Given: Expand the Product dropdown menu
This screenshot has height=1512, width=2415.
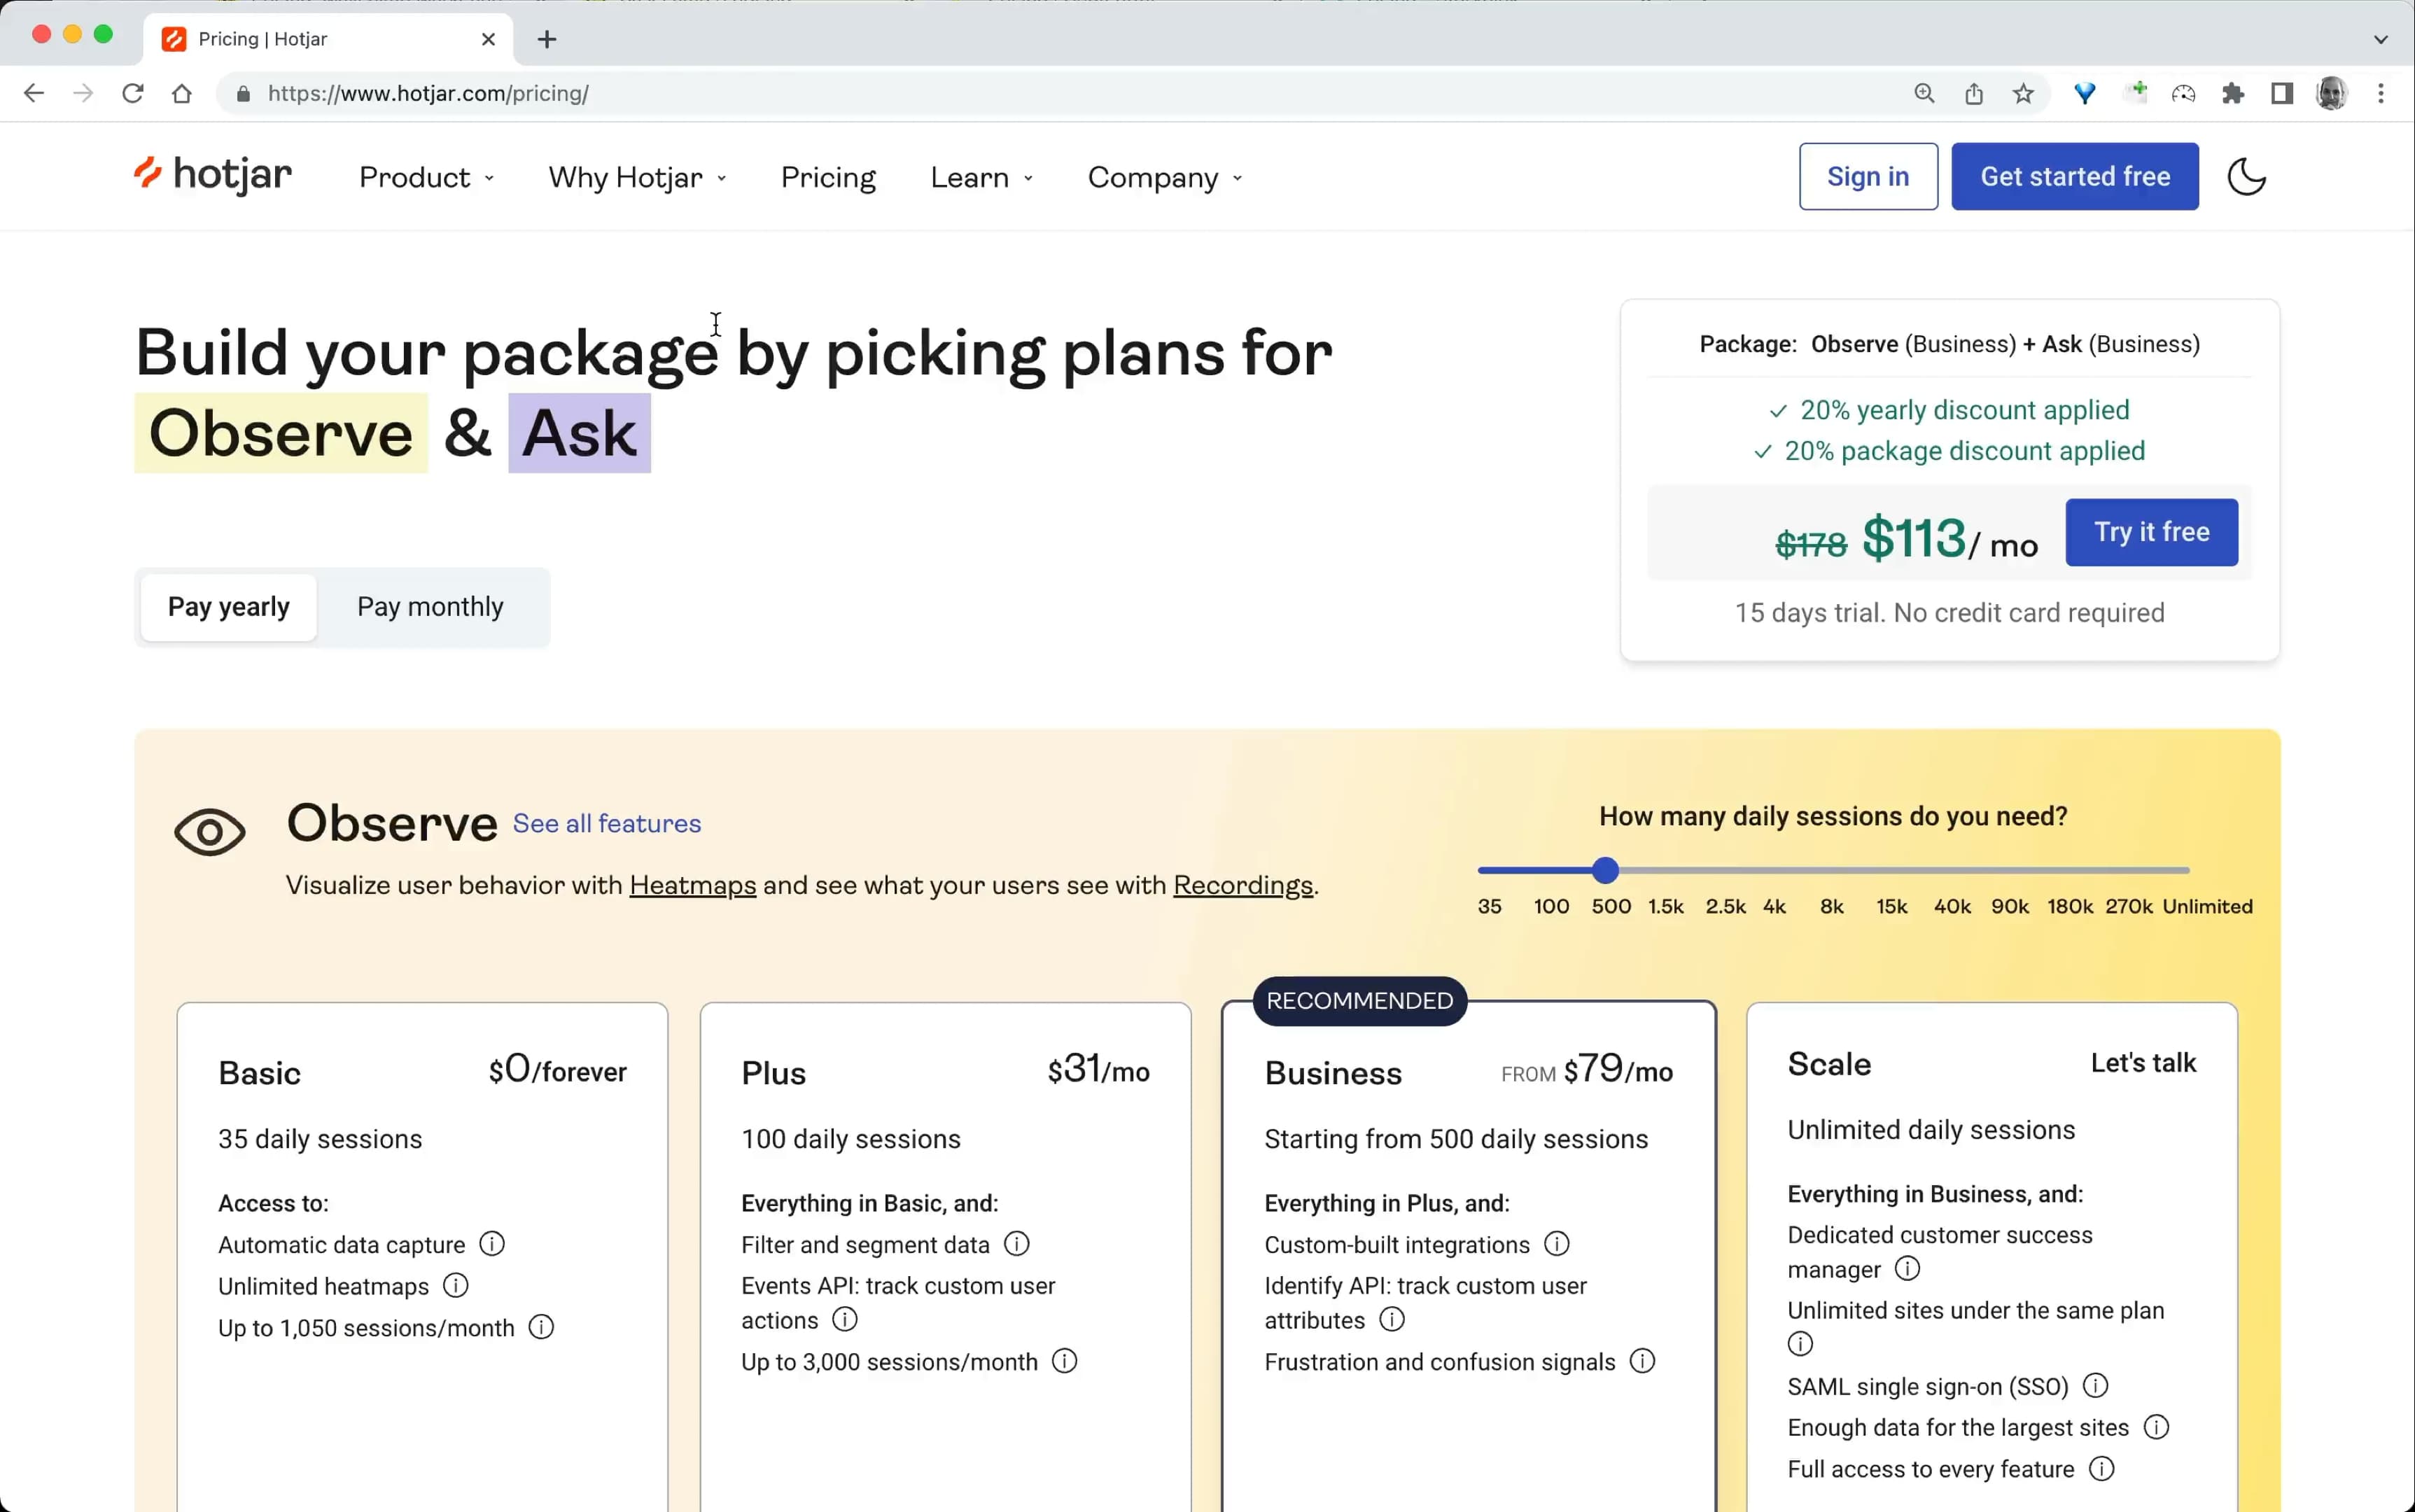Looking at the screenshot, I should [x=426, y=177].
